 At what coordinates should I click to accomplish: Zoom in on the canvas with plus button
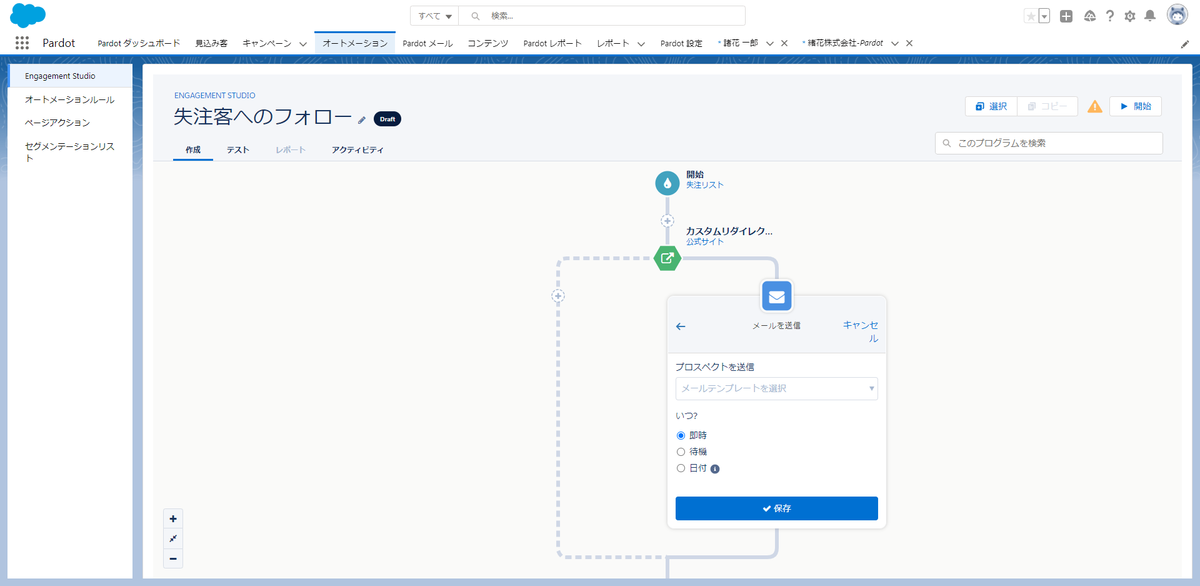point(173,519)
